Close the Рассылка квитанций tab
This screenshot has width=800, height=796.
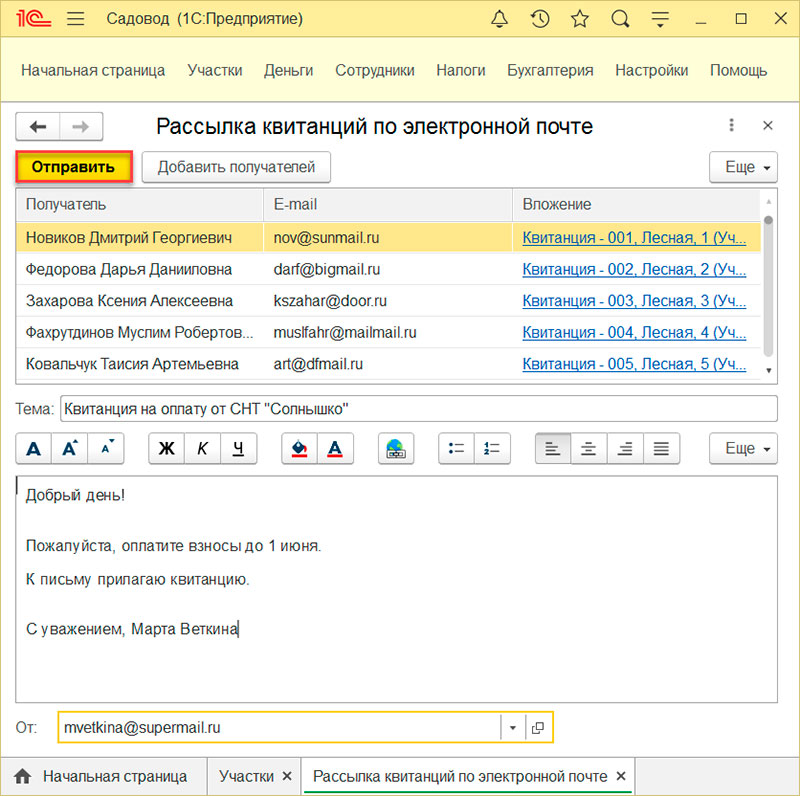(x=621, y=776)
